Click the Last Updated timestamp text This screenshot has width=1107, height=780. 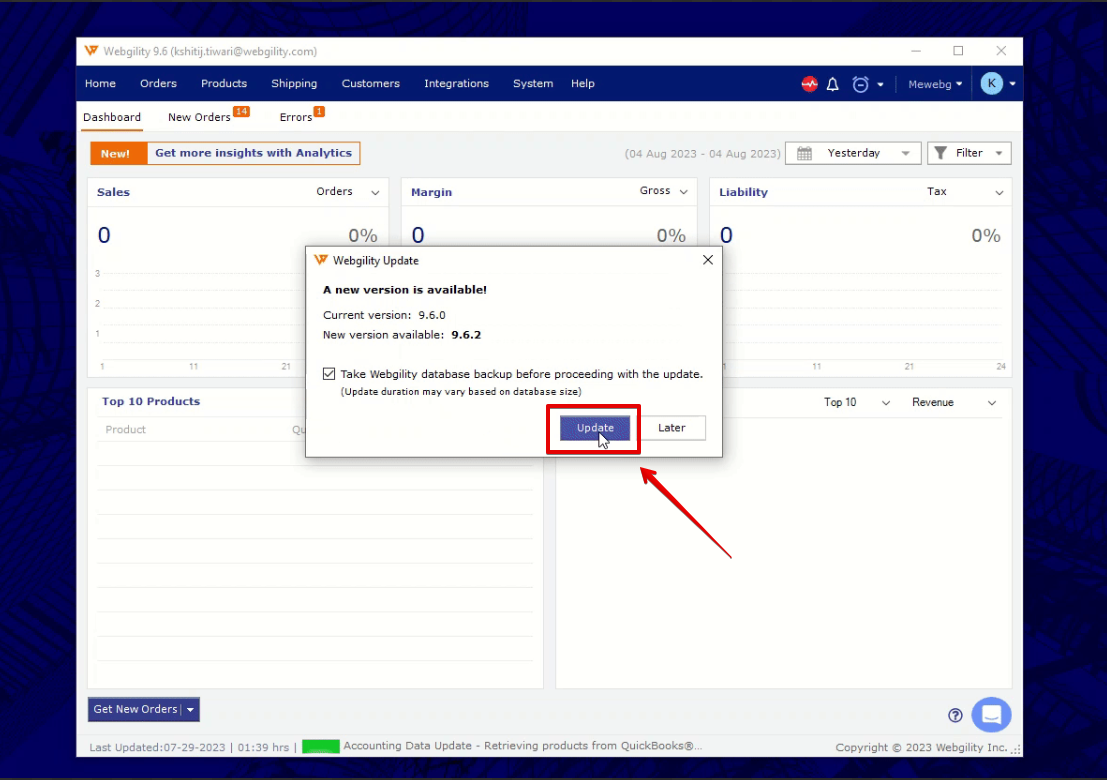click(x=189, y=747)
